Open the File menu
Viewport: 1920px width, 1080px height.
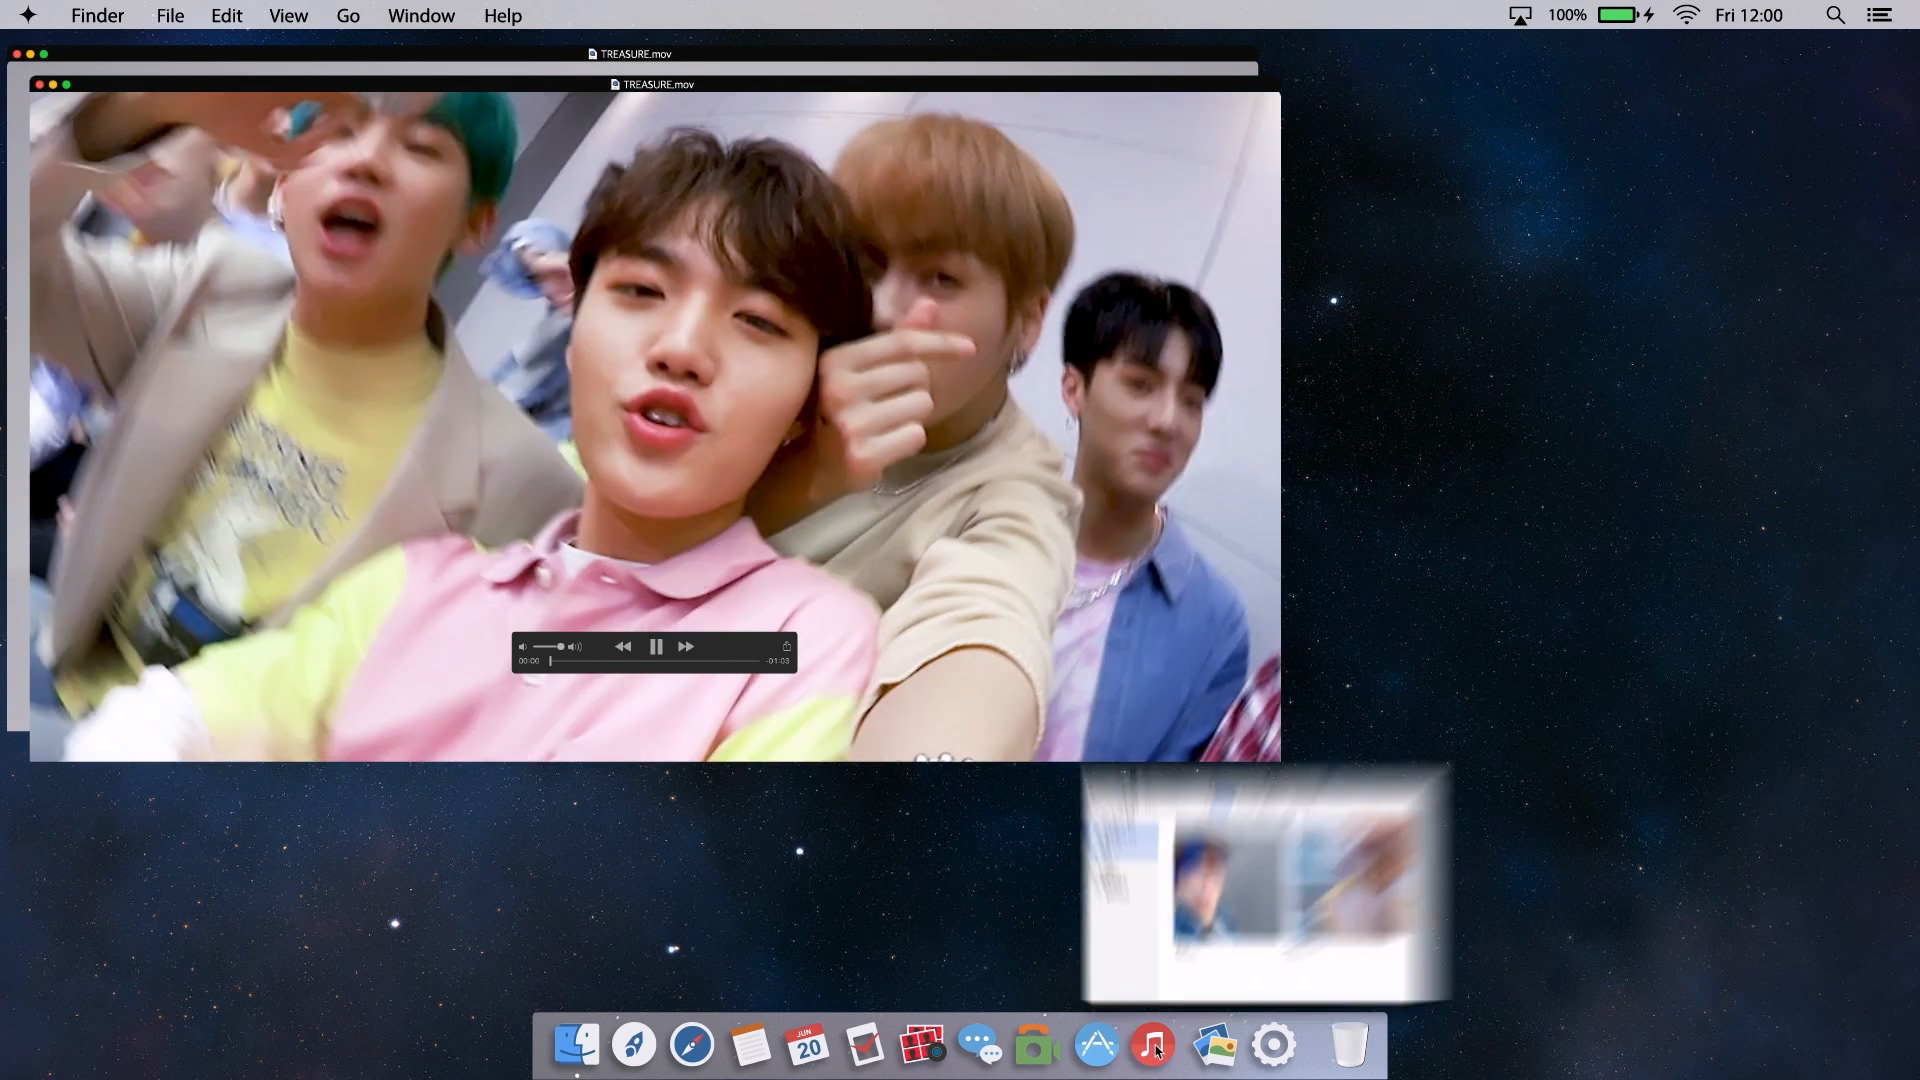click(x=170, y=15)
